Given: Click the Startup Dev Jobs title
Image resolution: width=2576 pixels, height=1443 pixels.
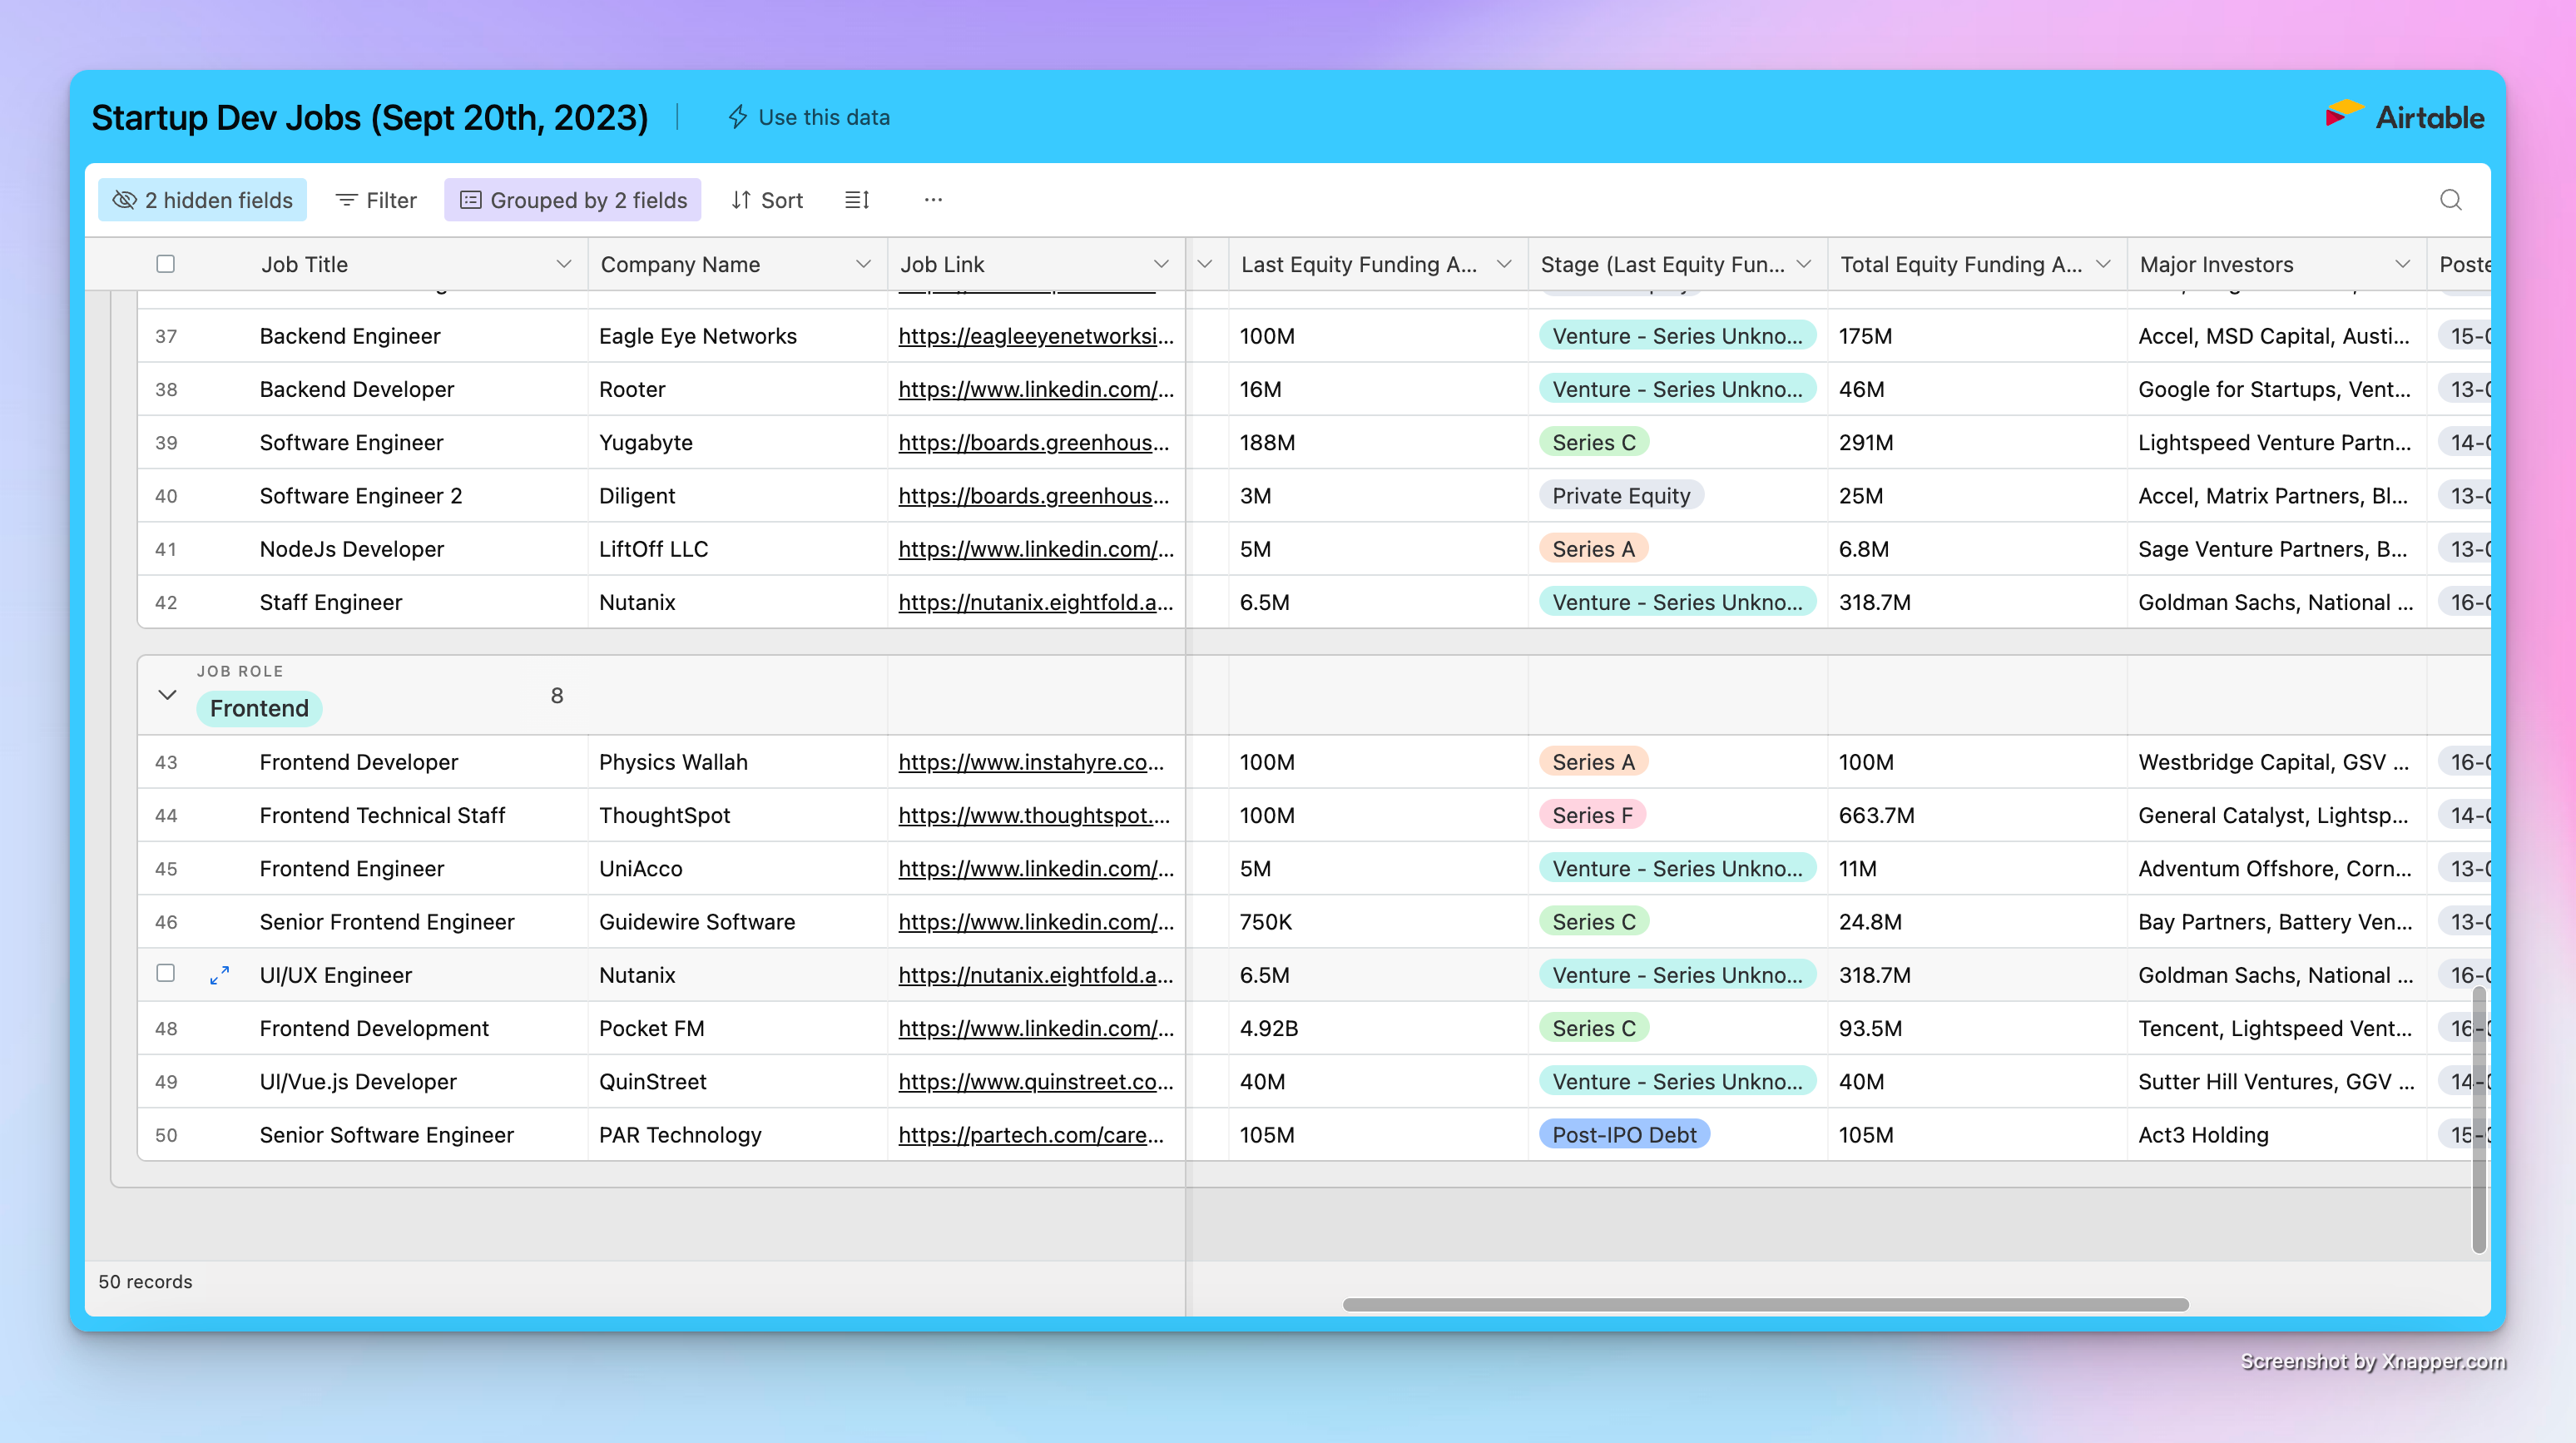Looking at the screenshot, I should point(370,118).
